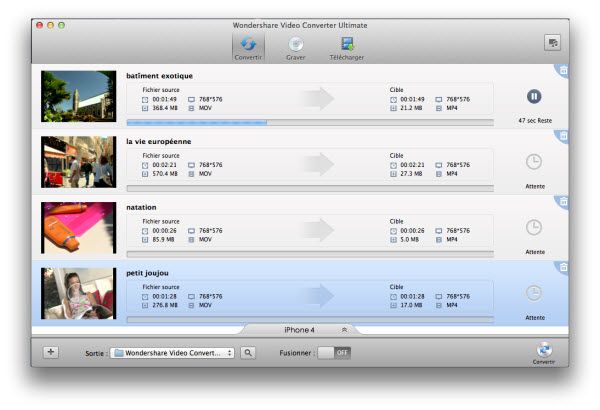
Task: Click the natation progress bar
Action: [x=310, y=254]
